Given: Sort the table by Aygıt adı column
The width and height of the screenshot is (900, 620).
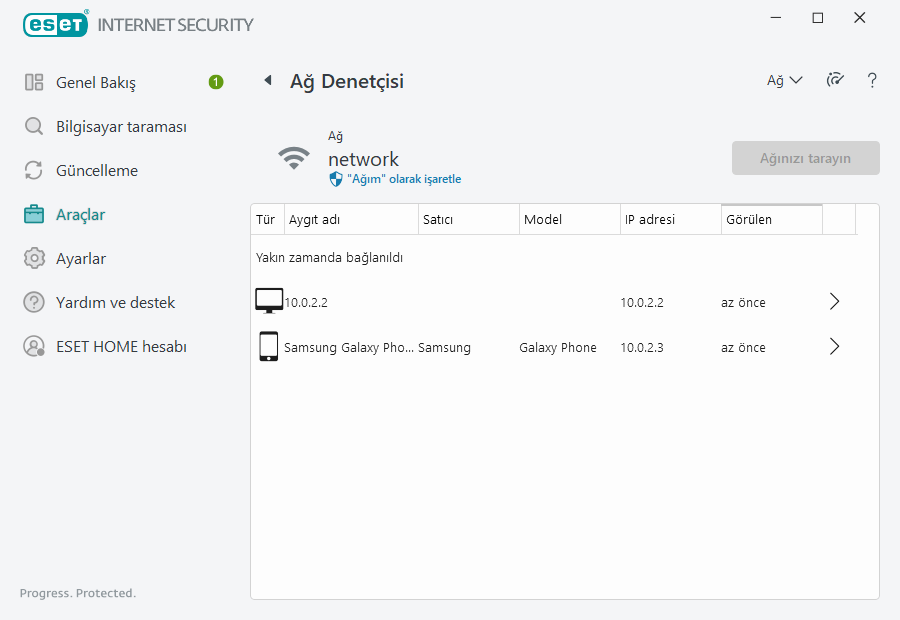Looking at the screenshot, I should pos(350,220).
